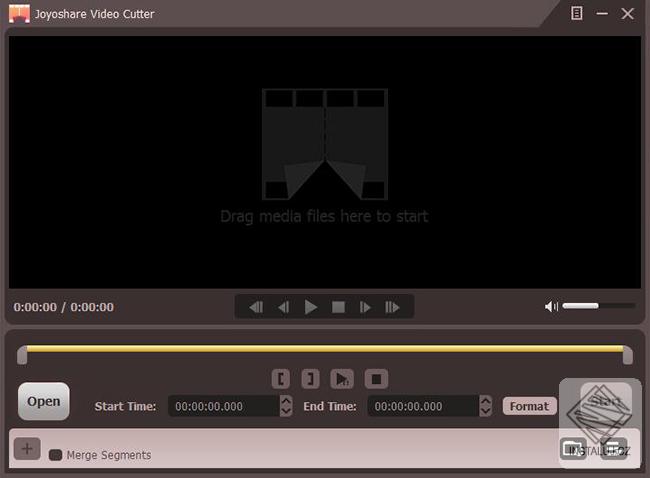Close the Joyoshare Video Cutter window
The image size is (650, 478).
tap(628, 14)
